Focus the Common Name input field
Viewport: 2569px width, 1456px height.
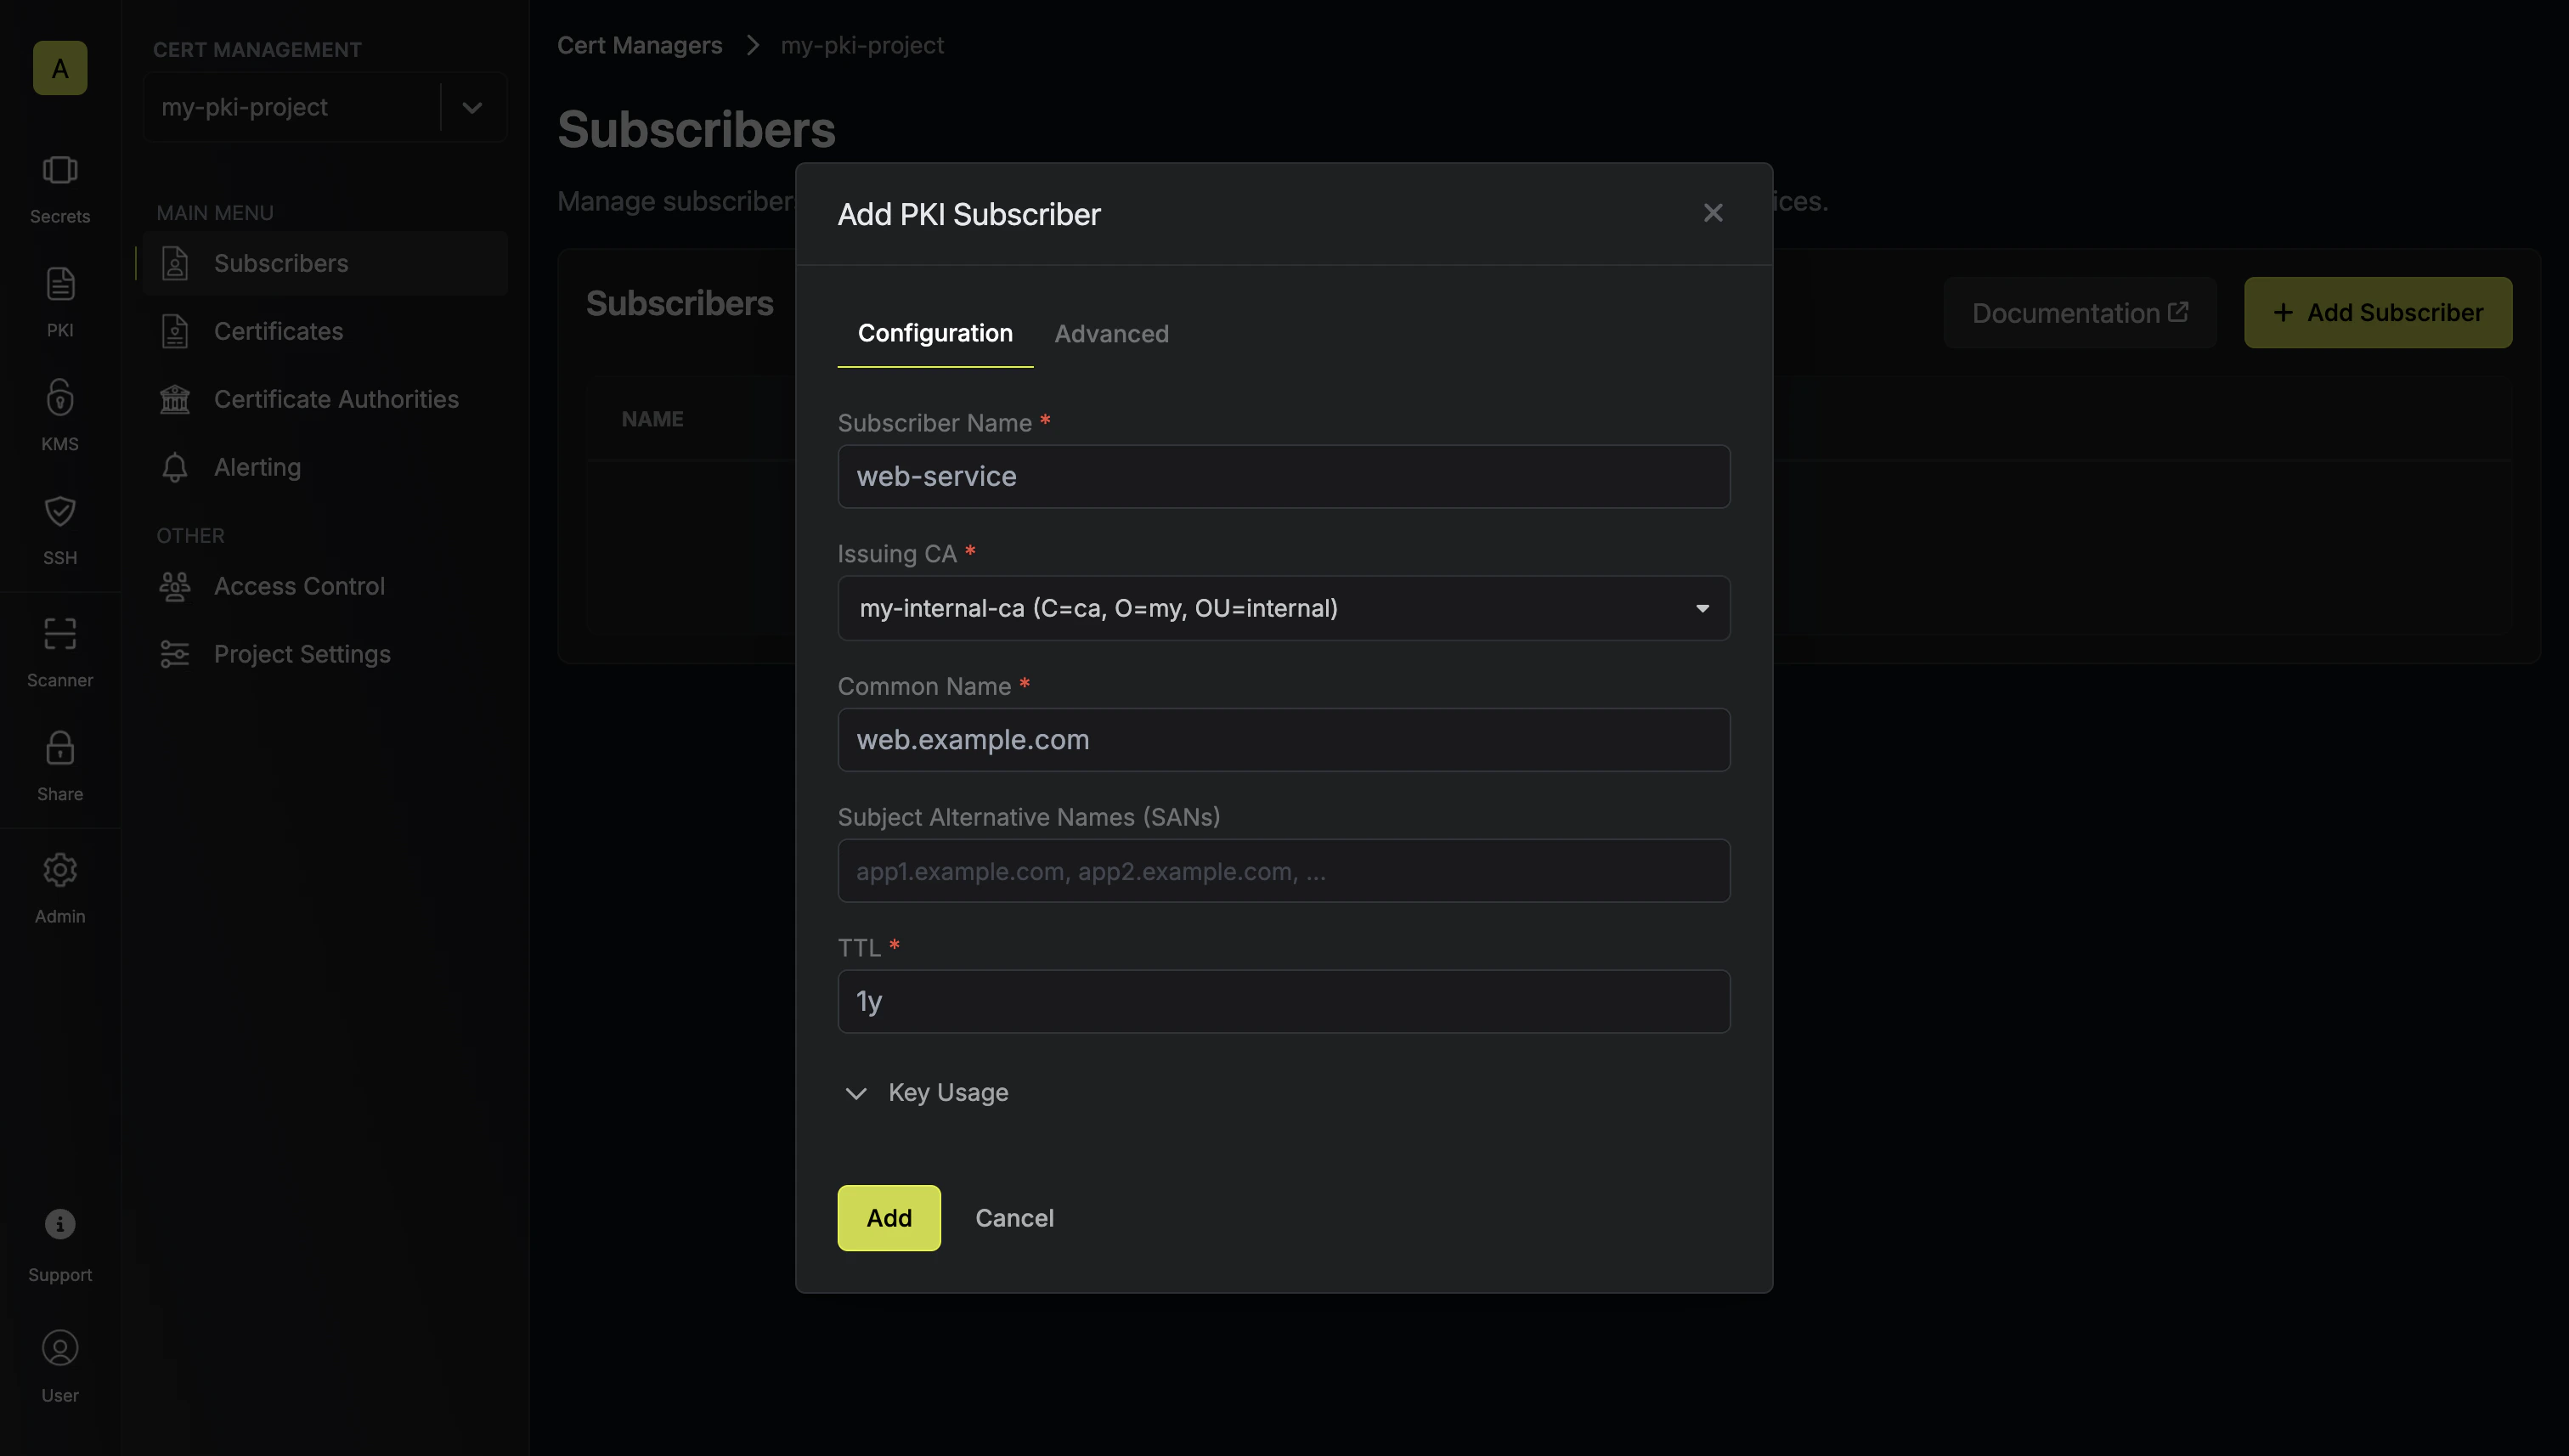[x=1284, y=740]
